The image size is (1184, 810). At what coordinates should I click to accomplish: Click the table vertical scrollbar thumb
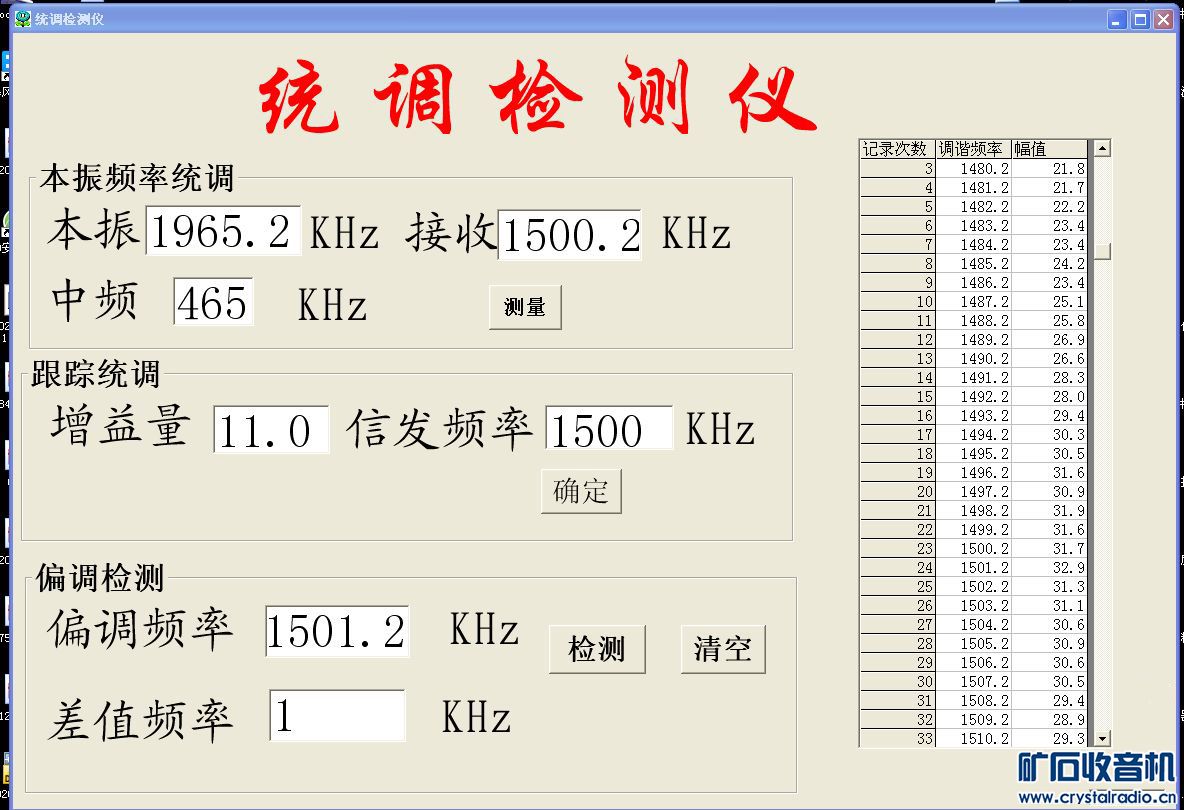(1102, 251)
